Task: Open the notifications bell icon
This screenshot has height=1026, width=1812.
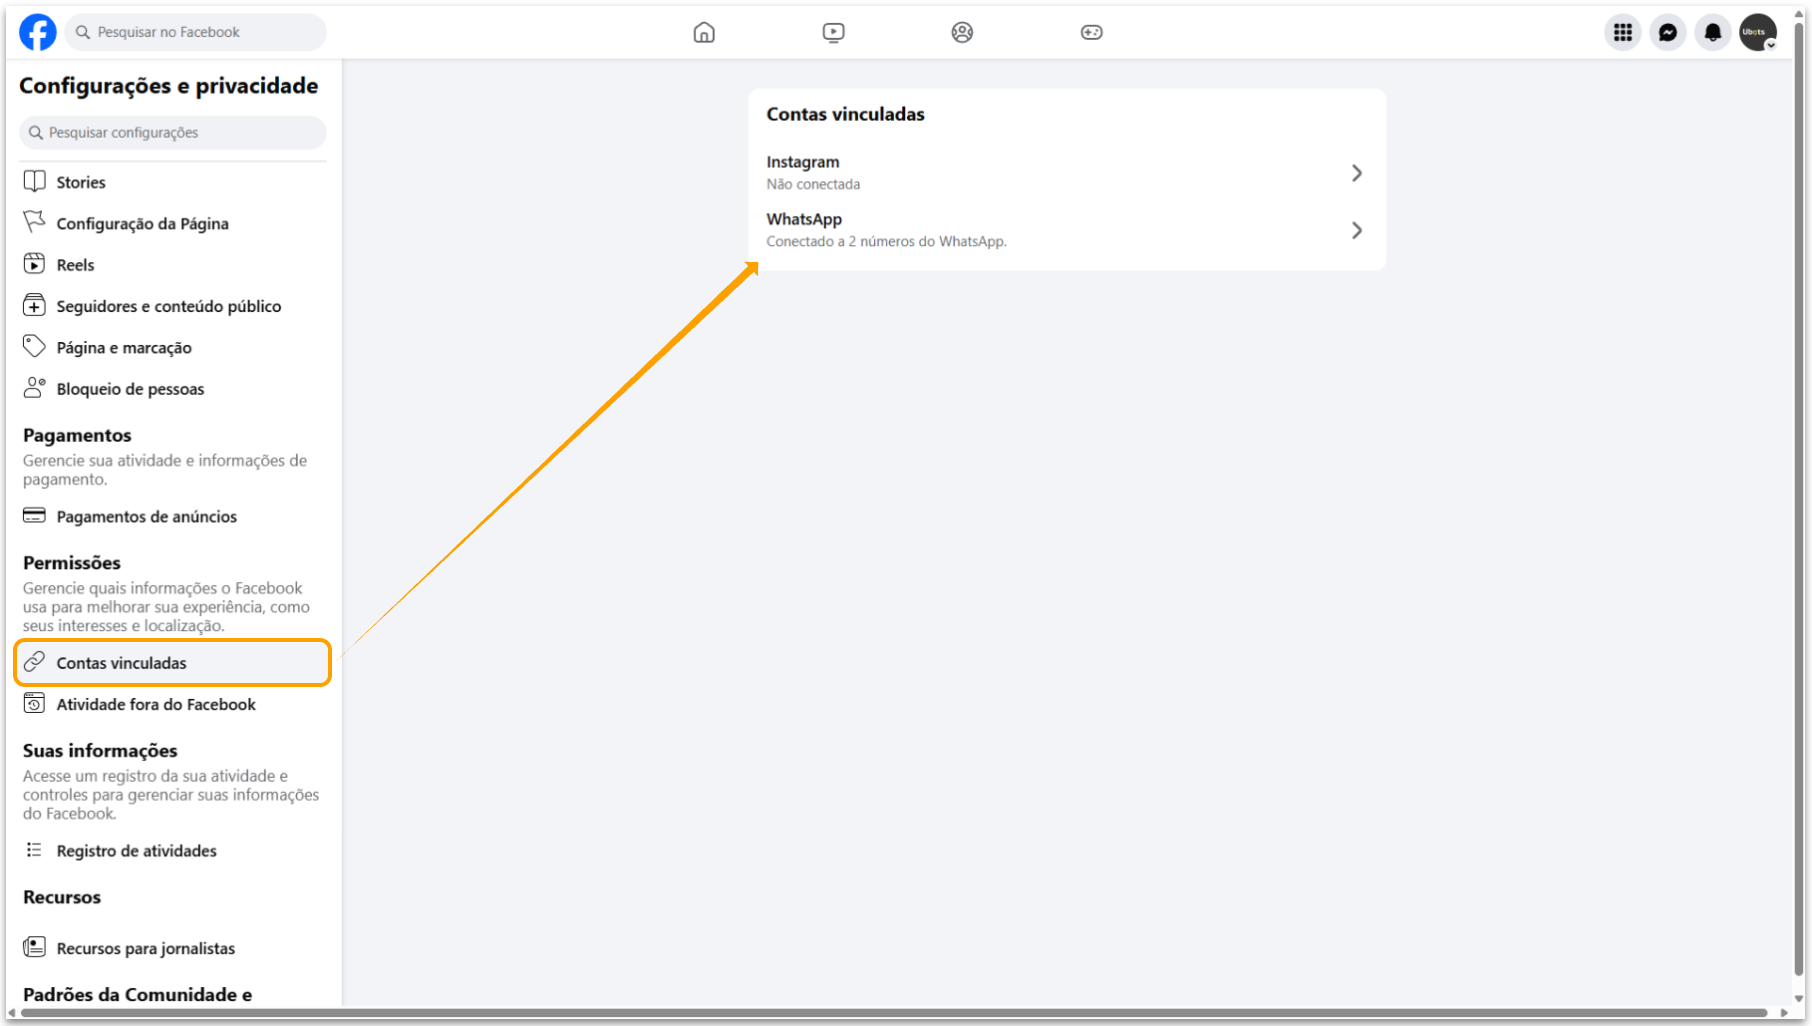Action: click(x=1713, y=32)
